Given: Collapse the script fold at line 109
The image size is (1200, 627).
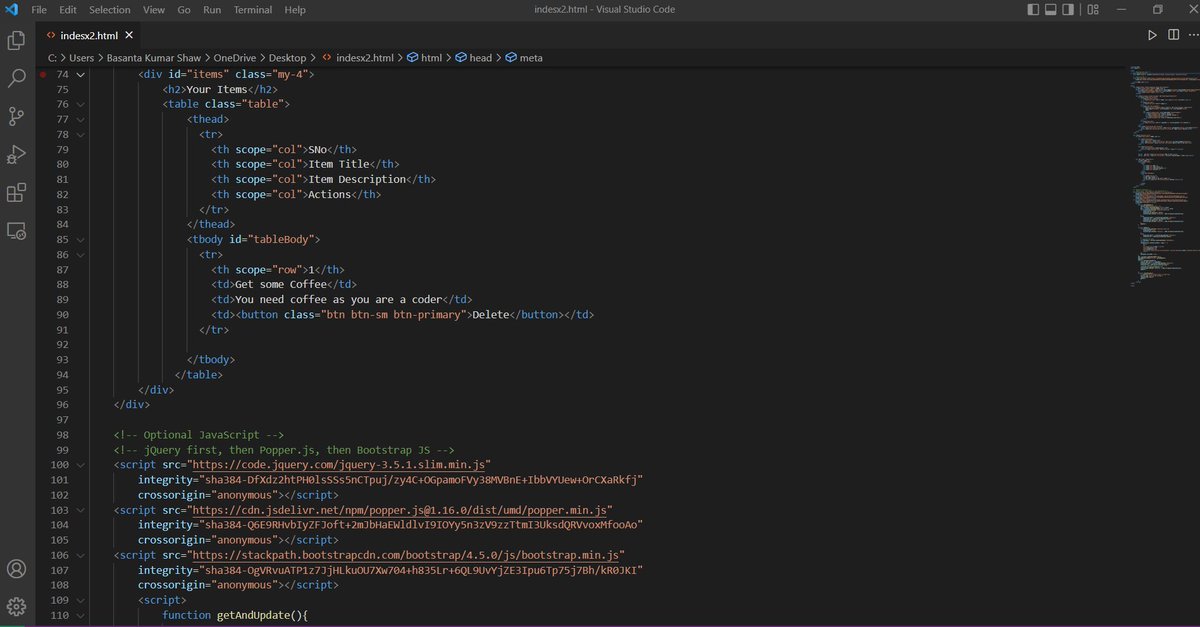Looking at the screenshot, I should tap(81, 600).
